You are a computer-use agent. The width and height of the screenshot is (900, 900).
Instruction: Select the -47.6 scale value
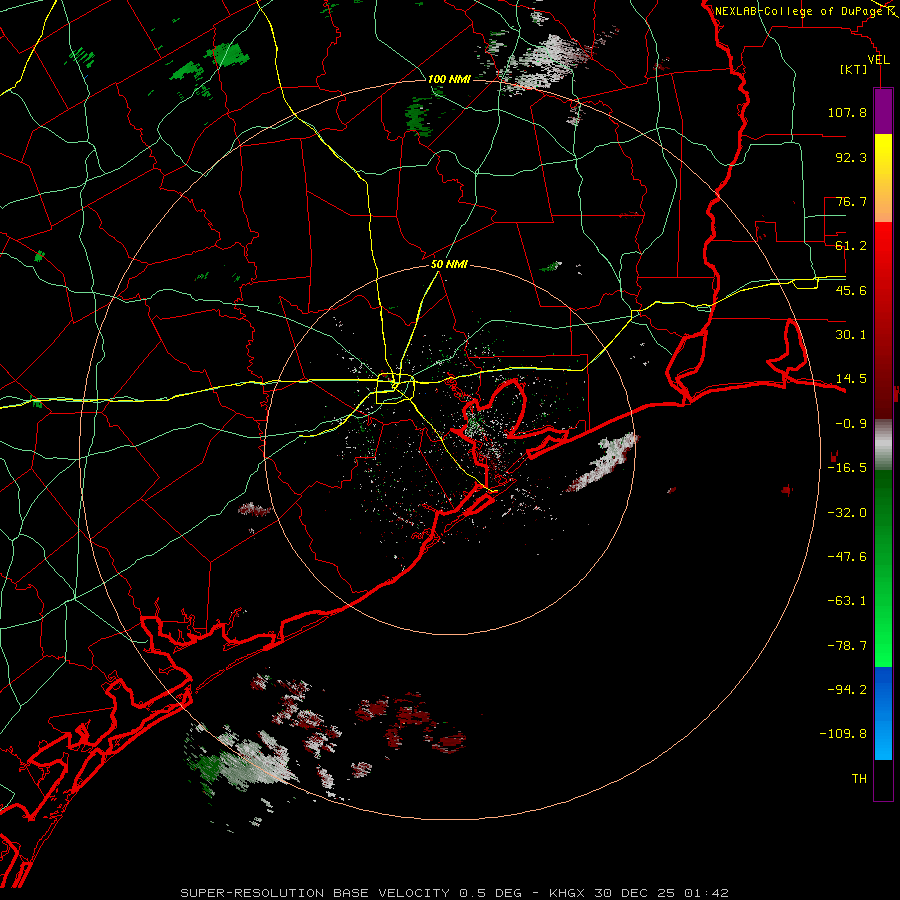coord(847,557)
